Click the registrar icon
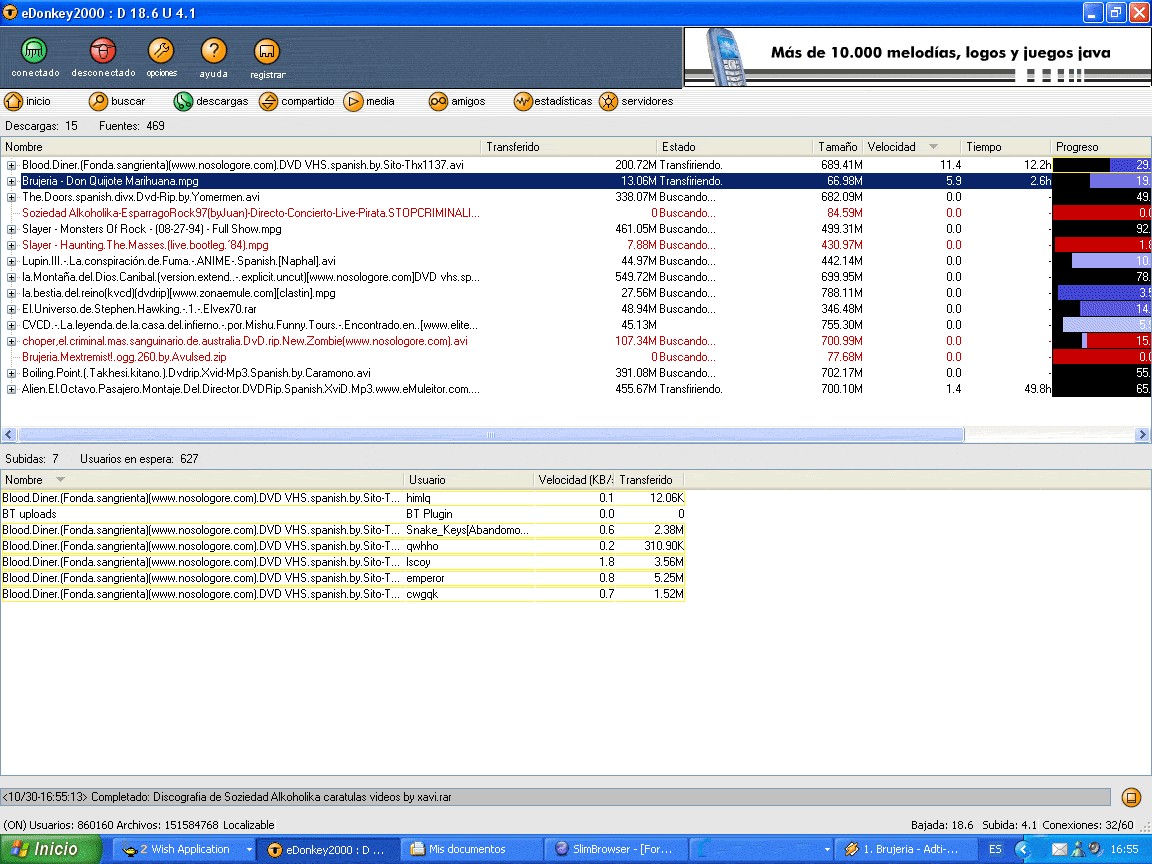The height and width of the screenshot is (864, 1152). click(x=267, y=53)
